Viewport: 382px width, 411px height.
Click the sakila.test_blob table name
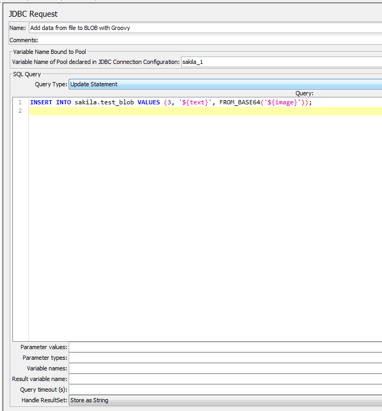104,102
